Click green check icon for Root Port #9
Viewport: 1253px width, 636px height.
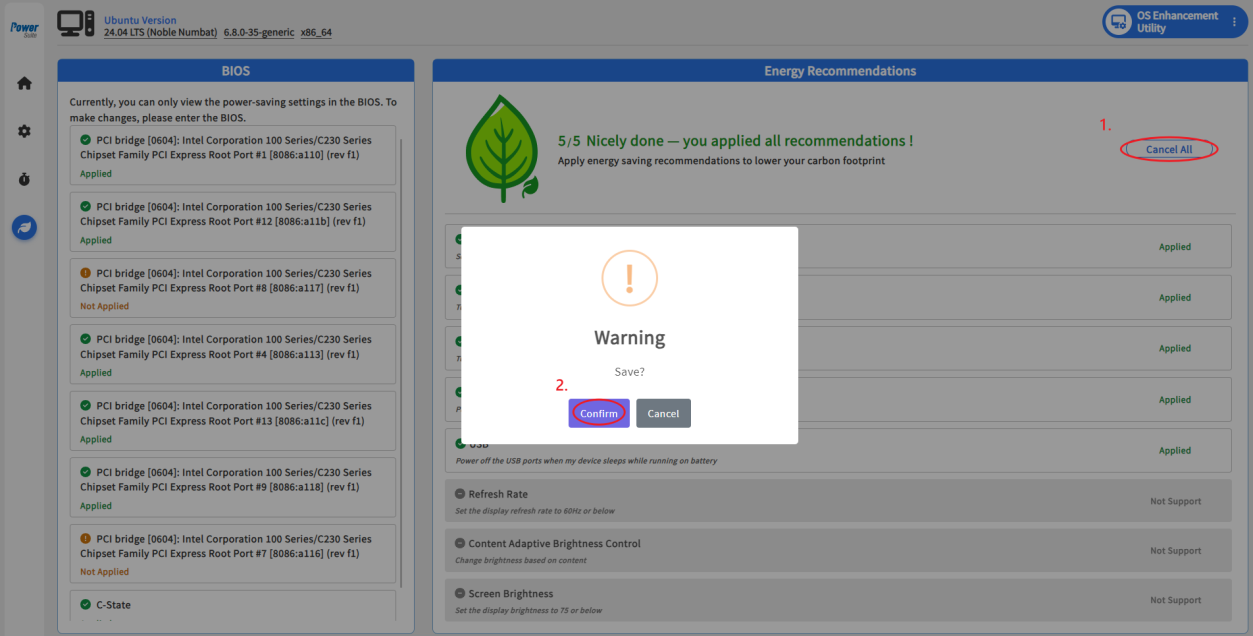(86, 472)
